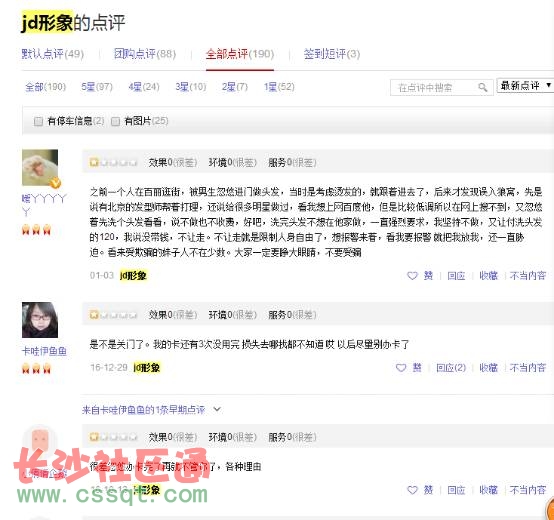Click the search magnifier icon in review search
Viewport: 554px width, 520px height.
[483, 87]
